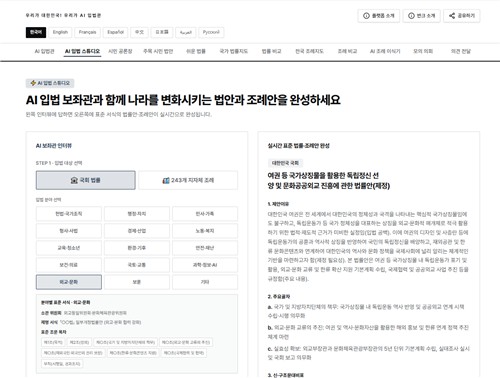Choose the 교육·청소년 field
Screen dimensions: 500x378
click(69, 248)
